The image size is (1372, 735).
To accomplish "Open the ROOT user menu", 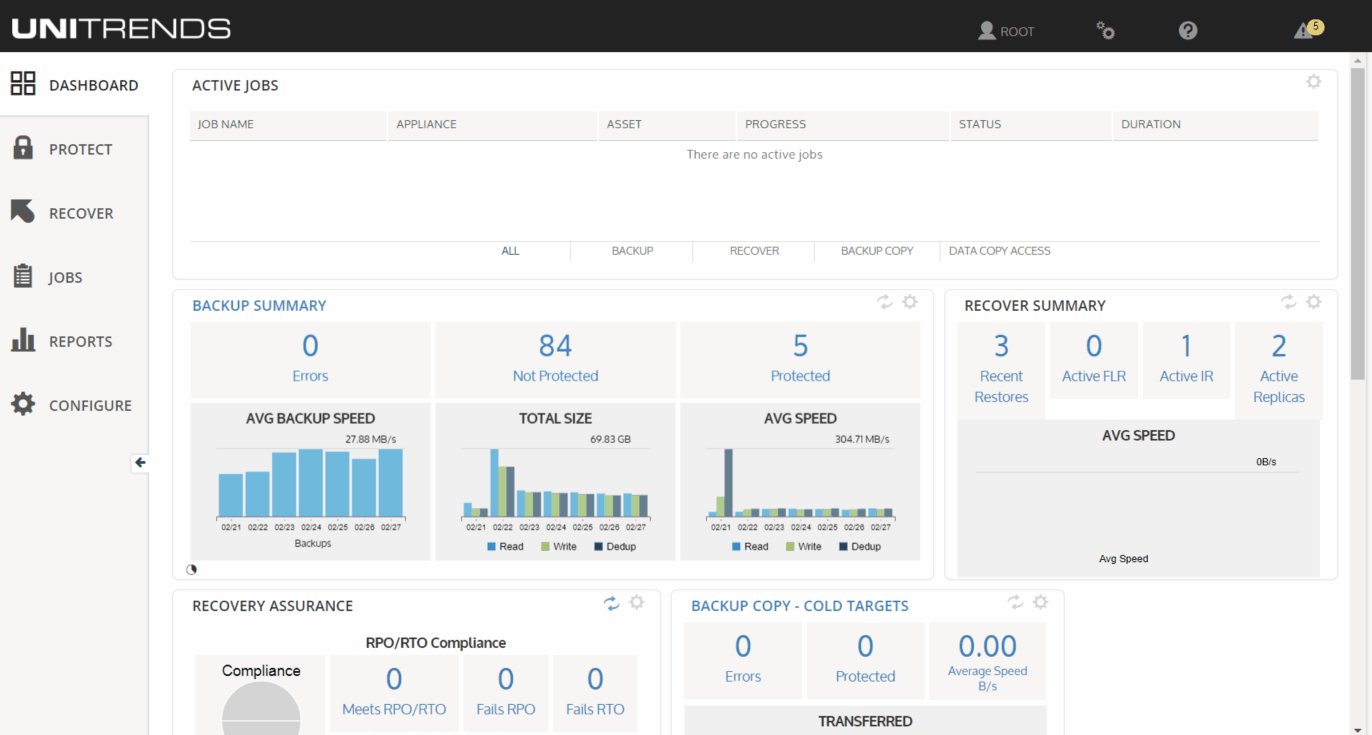I will (x=1006, y=31).
